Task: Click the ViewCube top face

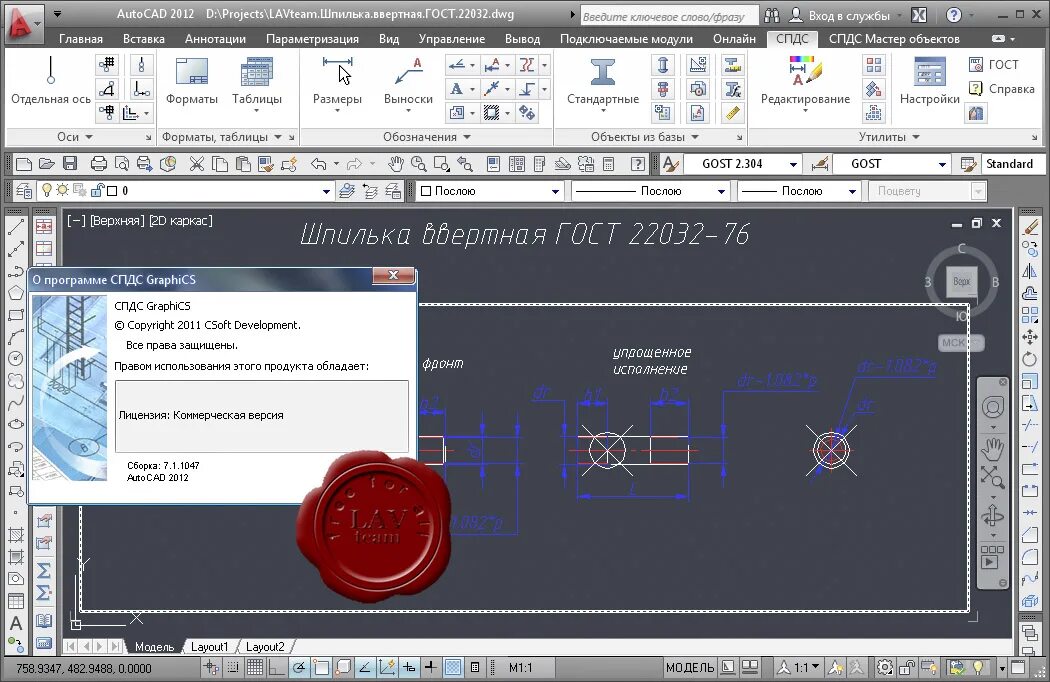Action: (962, 281)
